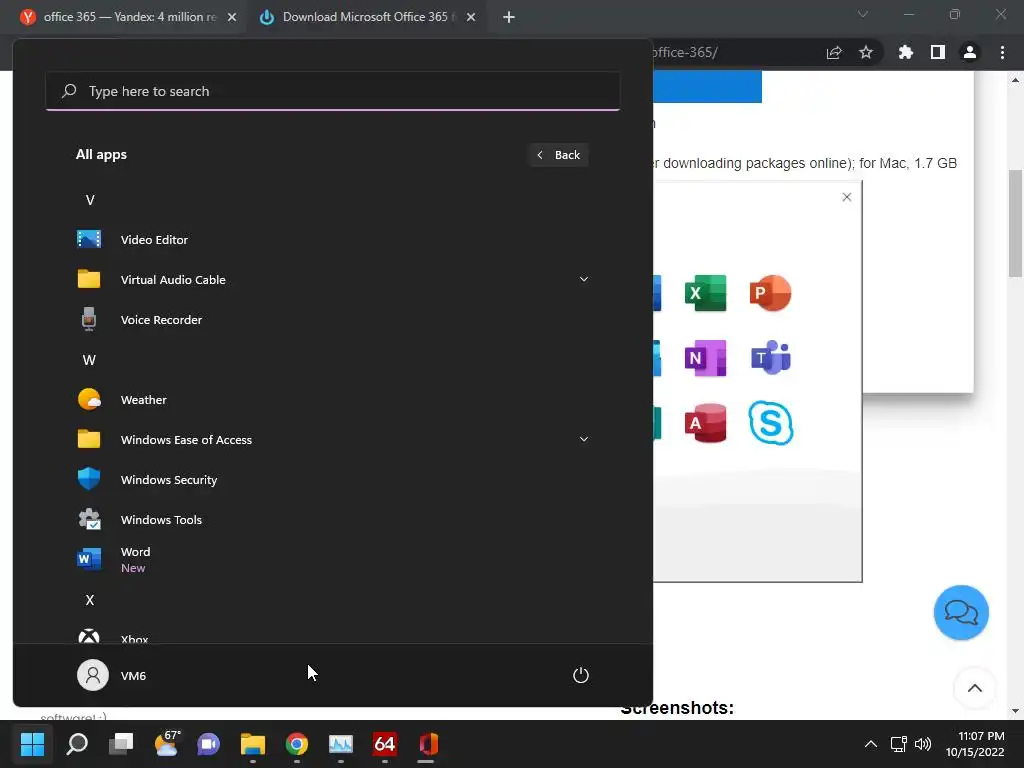Image resolution: width=1024 pixels, height=768 pixels.
Task: Open Windows Tools
Action: [332, 520]
